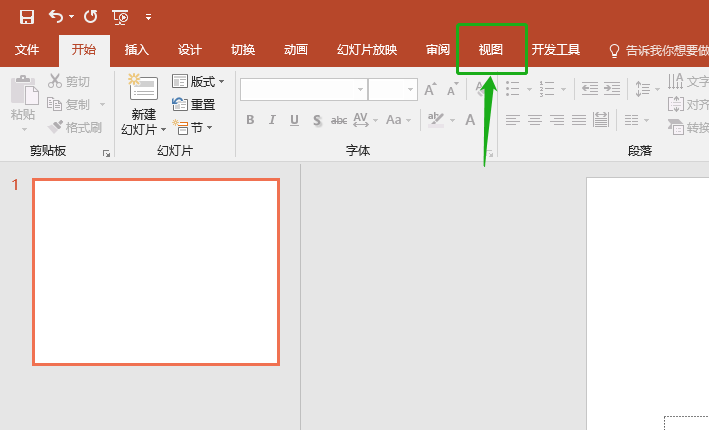
Task: Start slideshow from beginning icon
Action: click(x=120, y=17)
